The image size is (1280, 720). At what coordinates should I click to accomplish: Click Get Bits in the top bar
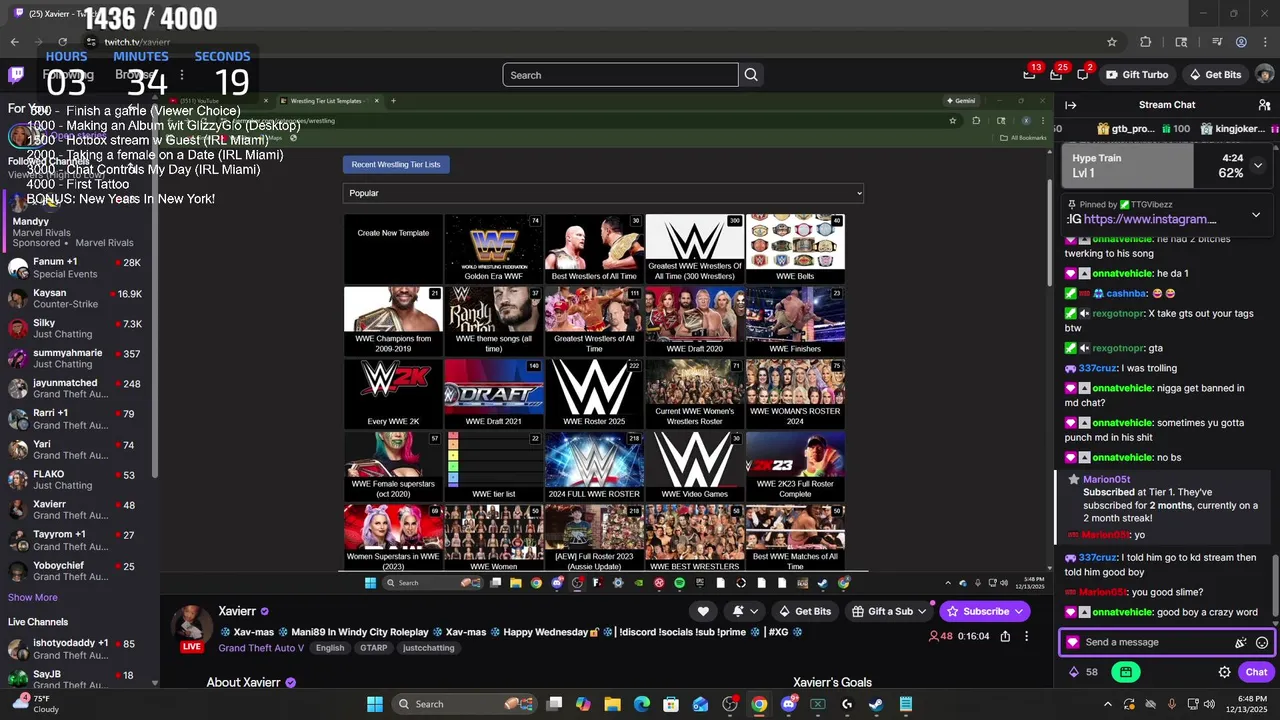(1214, 75)
